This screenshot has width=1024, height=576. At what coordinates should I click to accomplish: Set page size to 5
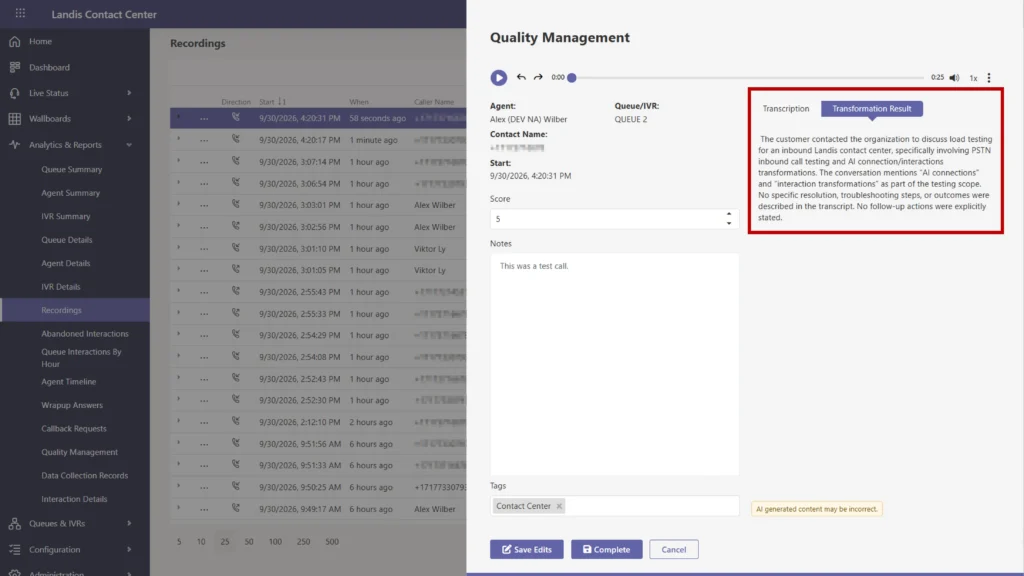179,541
